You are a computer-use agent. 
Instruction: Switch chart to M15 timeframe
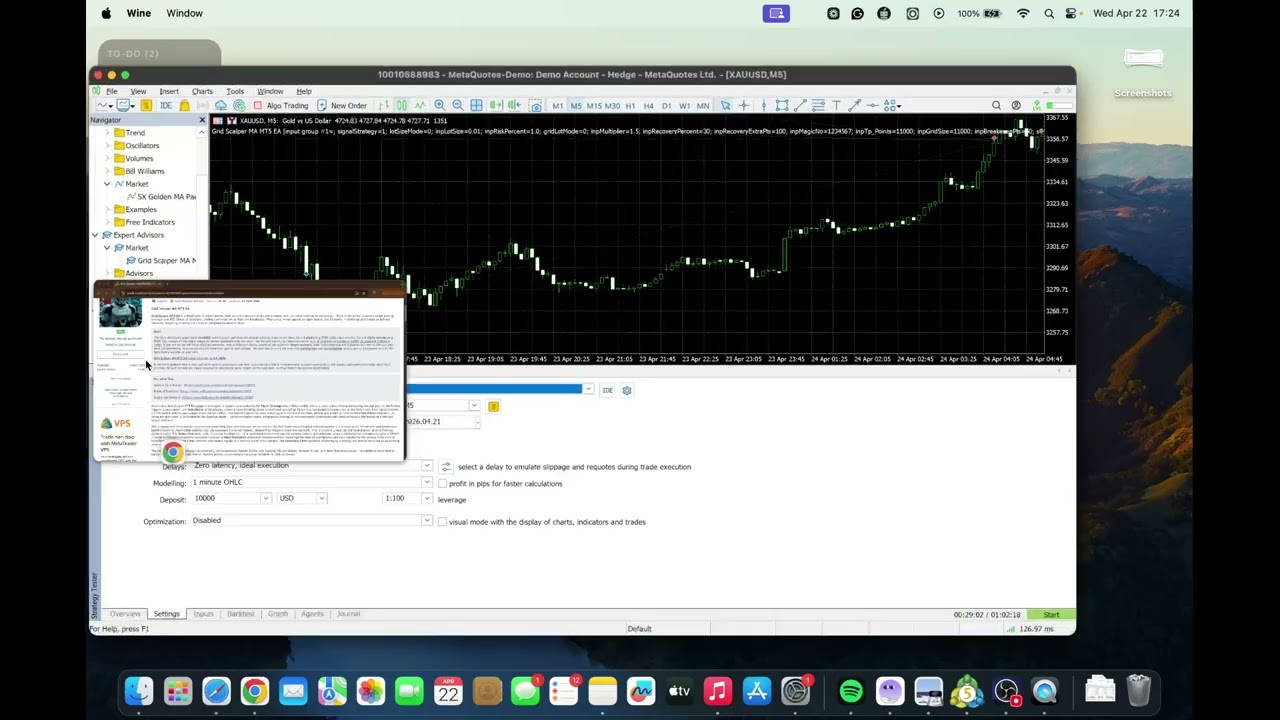(594, 105)
